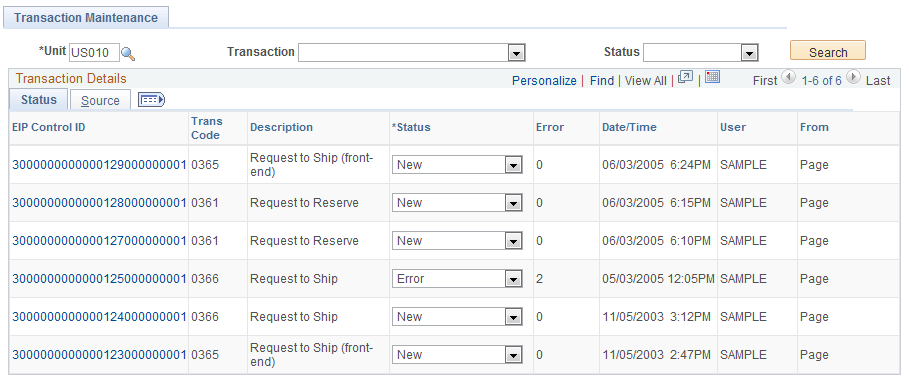Open the Unit lookup magnifier icon

(128, 54)
